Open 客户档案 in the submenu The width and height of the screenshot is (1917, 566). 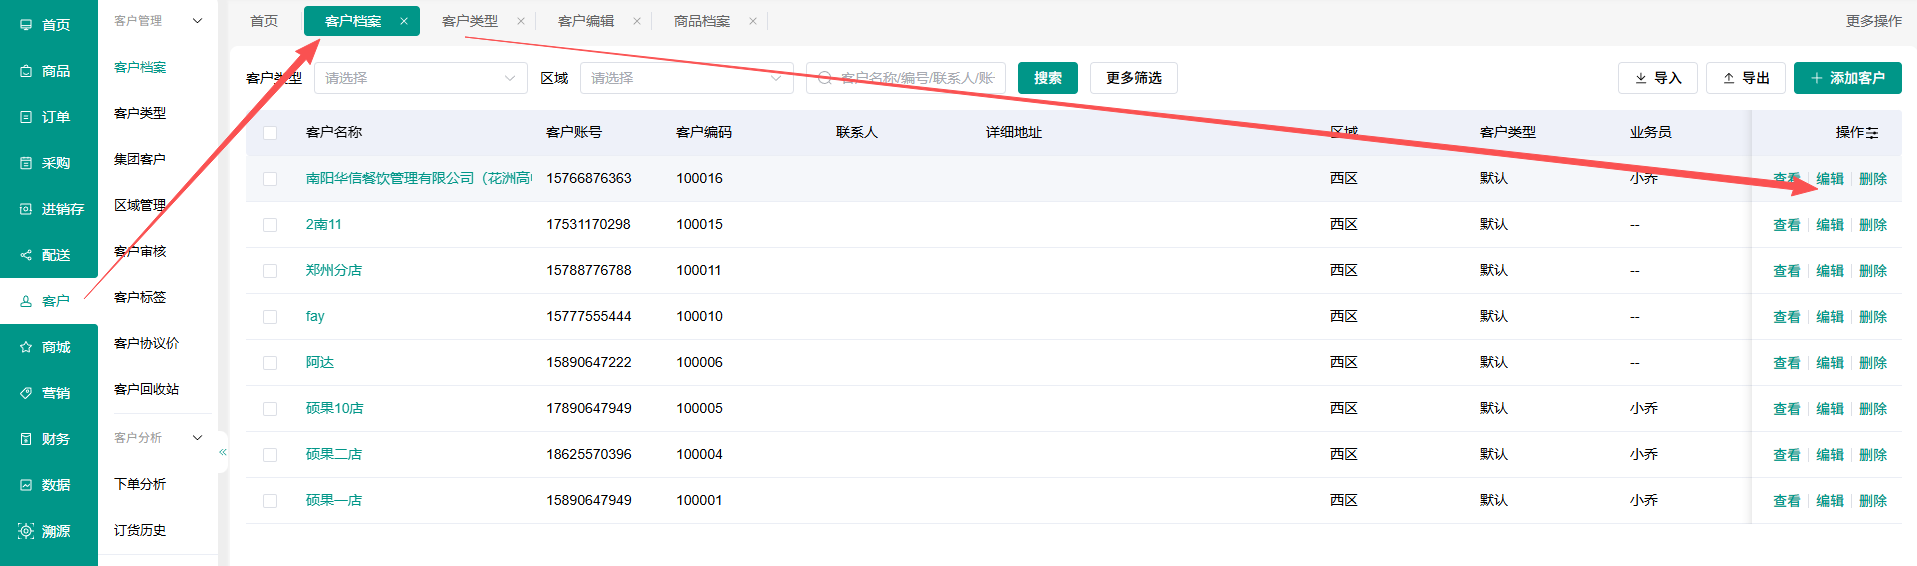click(140, 67)
